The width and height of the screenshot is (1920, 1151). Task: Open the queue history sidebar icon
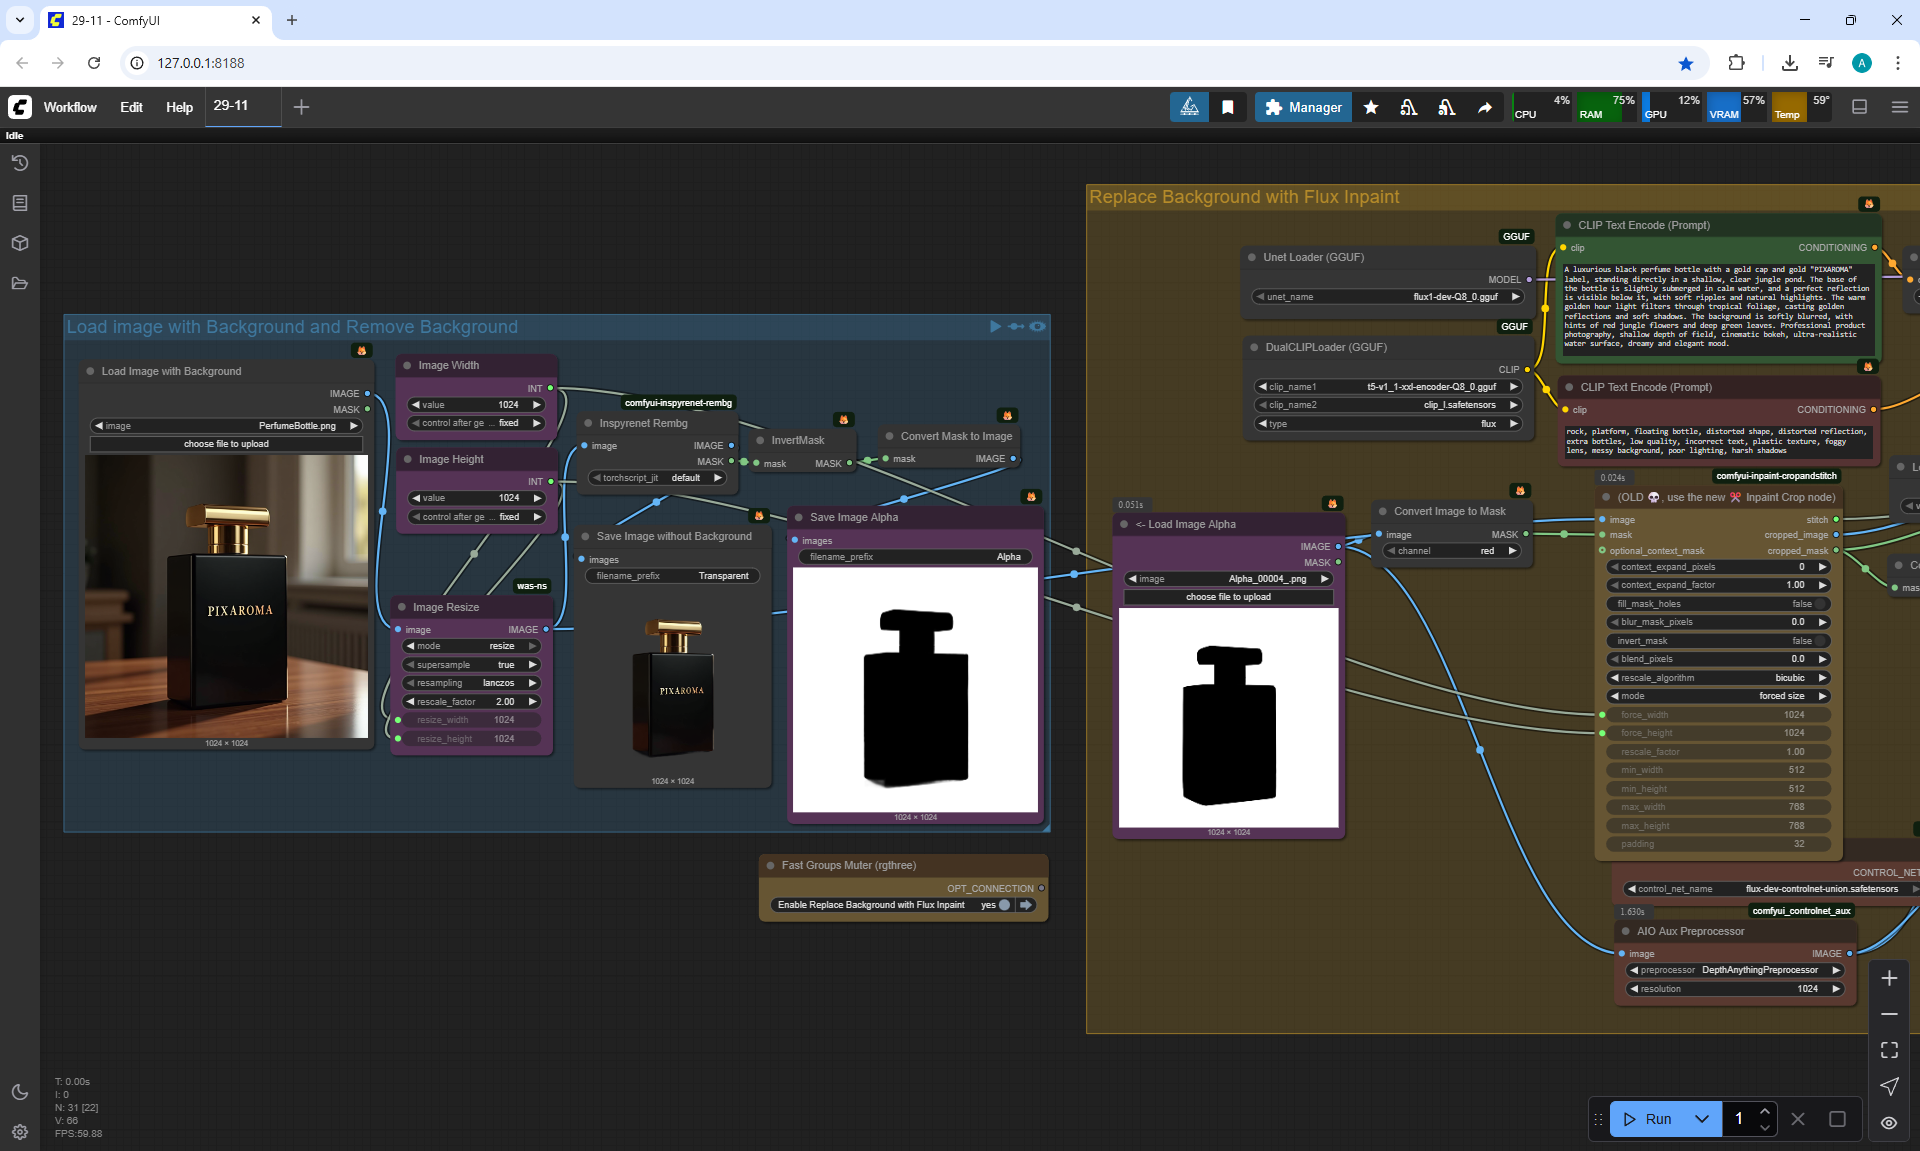click(20, 163)
